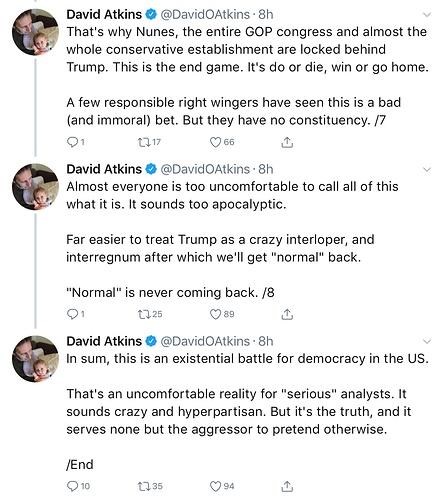Retweet the tweet with 25 retweets
The width and height of the screenshot is (445, 500).
coord(144,314)
